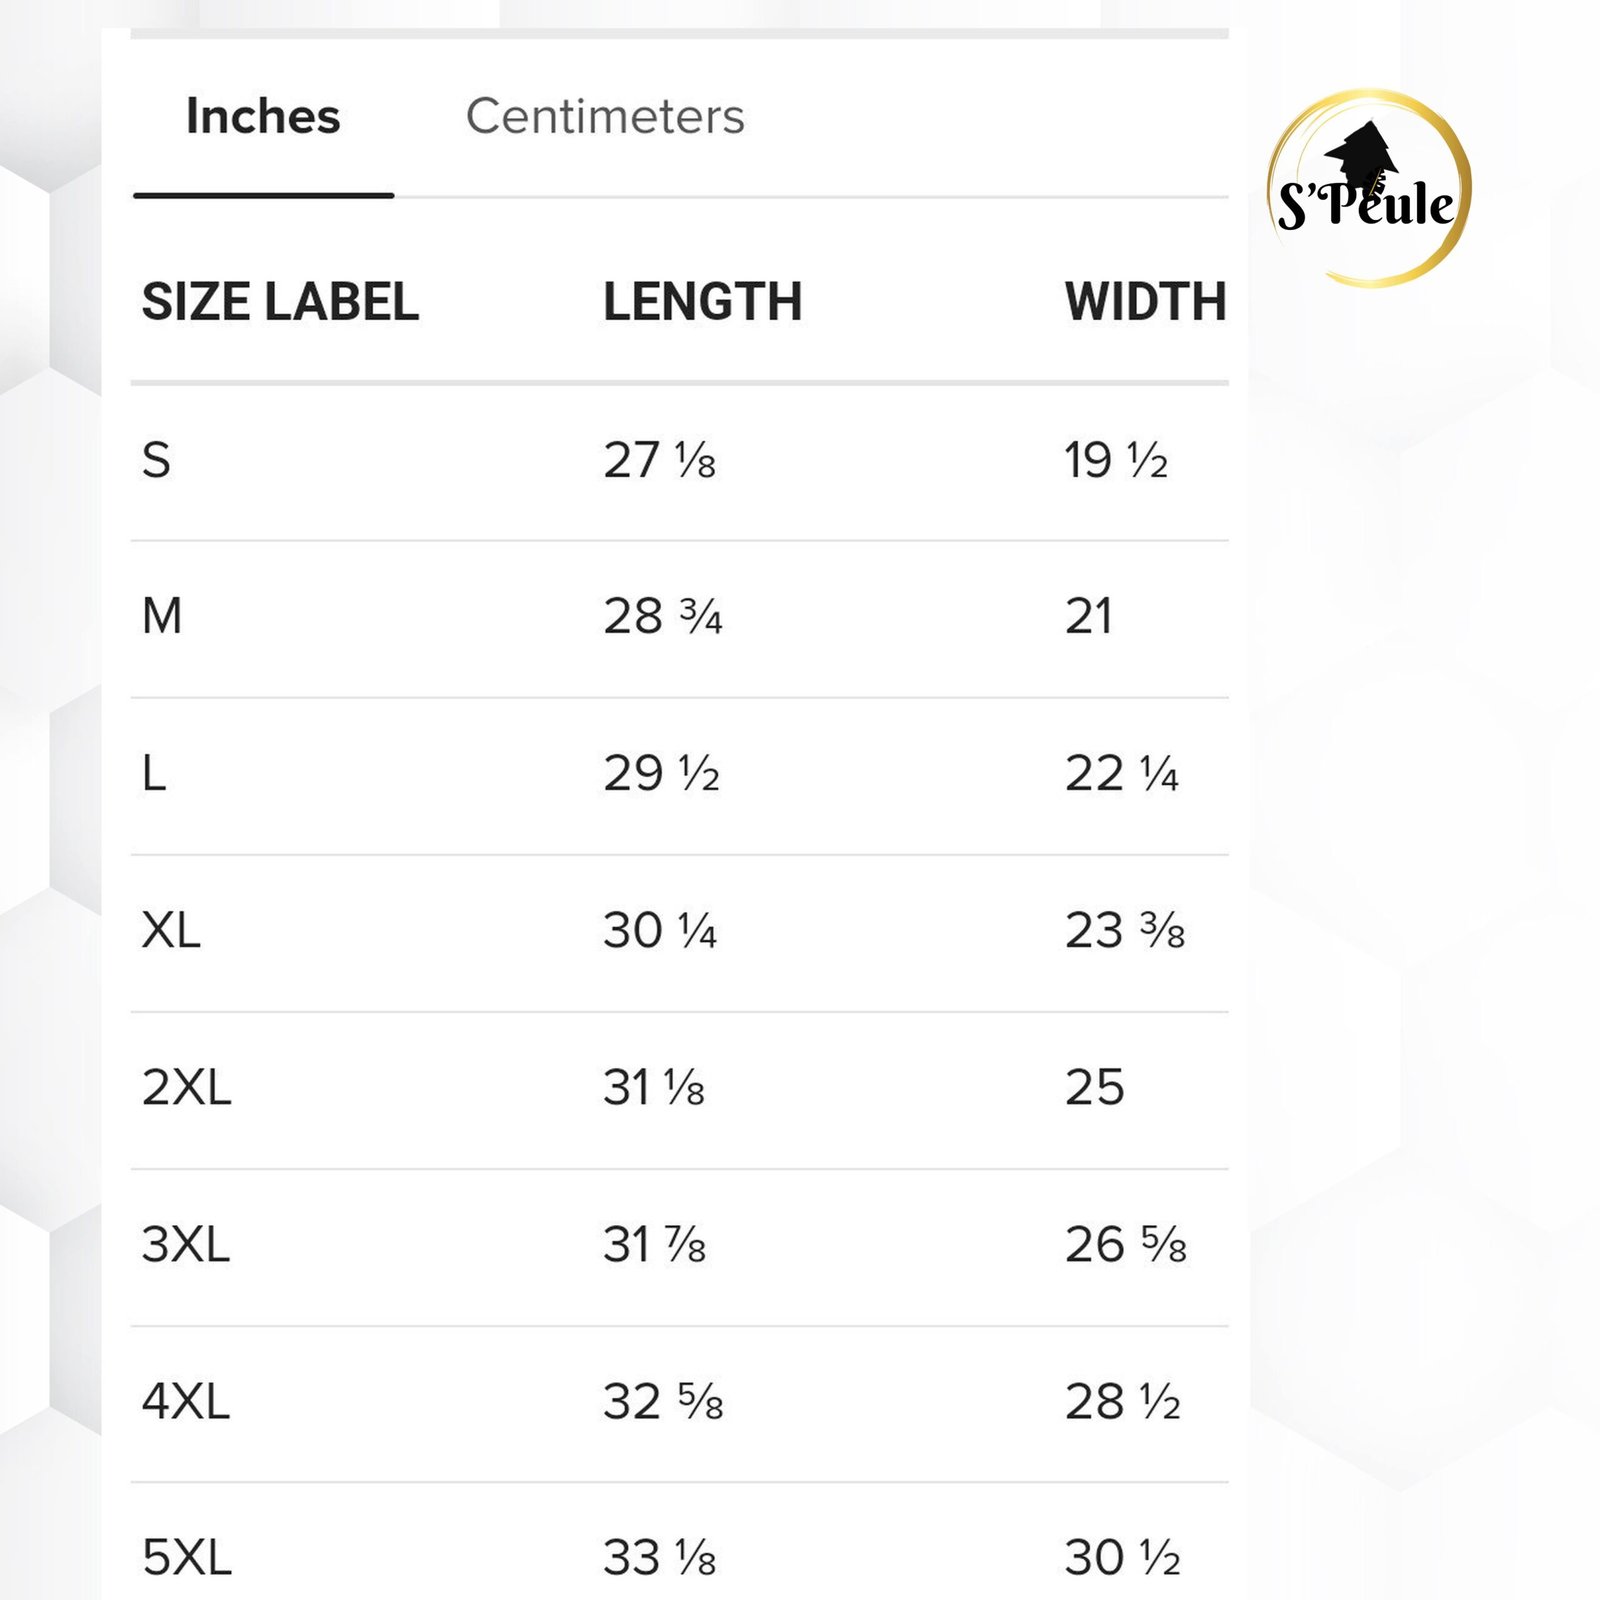Switch to the Inches tab
This screenshot has width=1600, height=1600.
[x=263, y=117]
